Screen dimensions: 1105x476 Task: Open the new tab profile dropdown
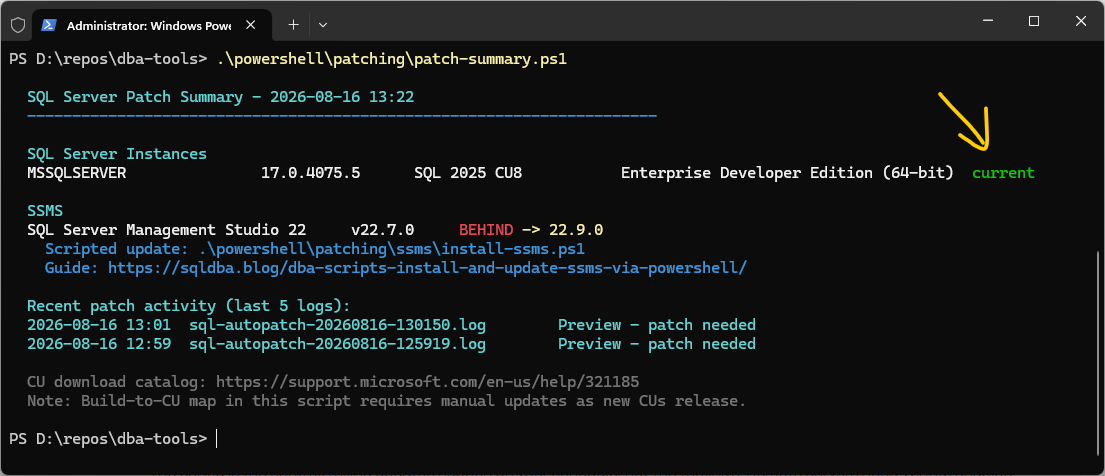pos(323,25)
